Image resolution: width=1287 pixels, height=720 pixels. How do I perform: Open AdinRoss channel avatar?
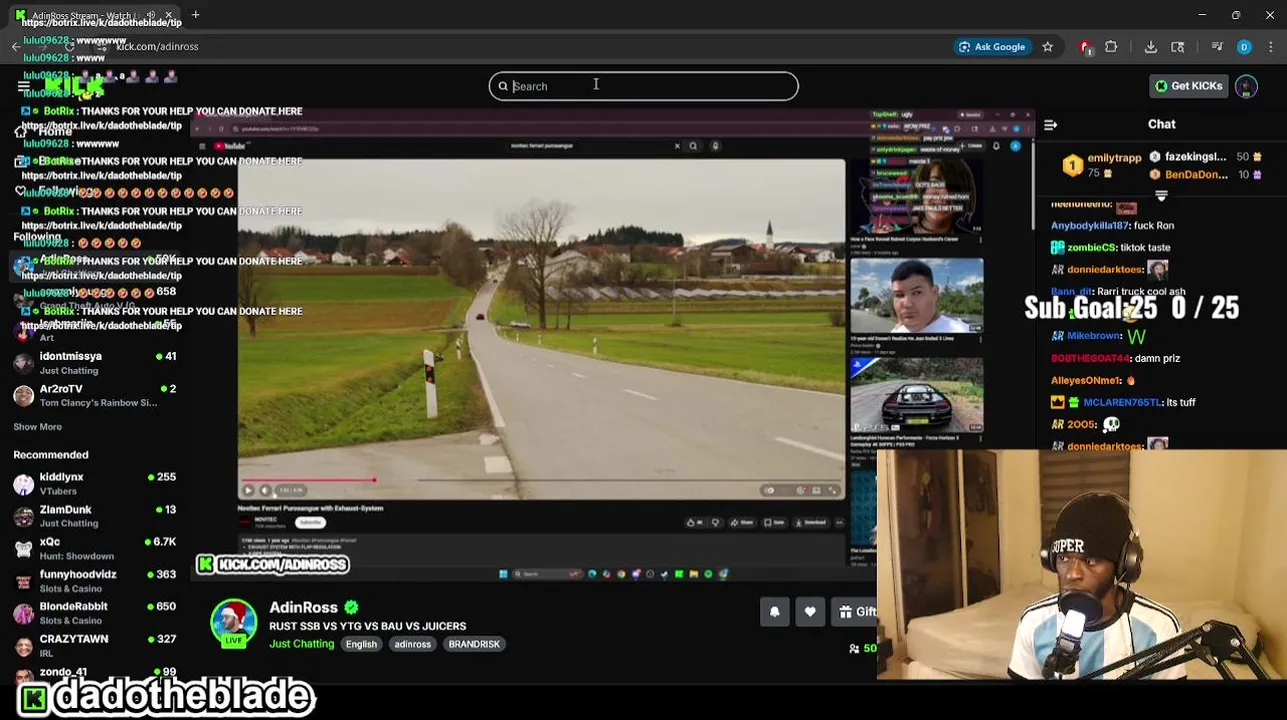pyautogui.click(x=233, y=623)
